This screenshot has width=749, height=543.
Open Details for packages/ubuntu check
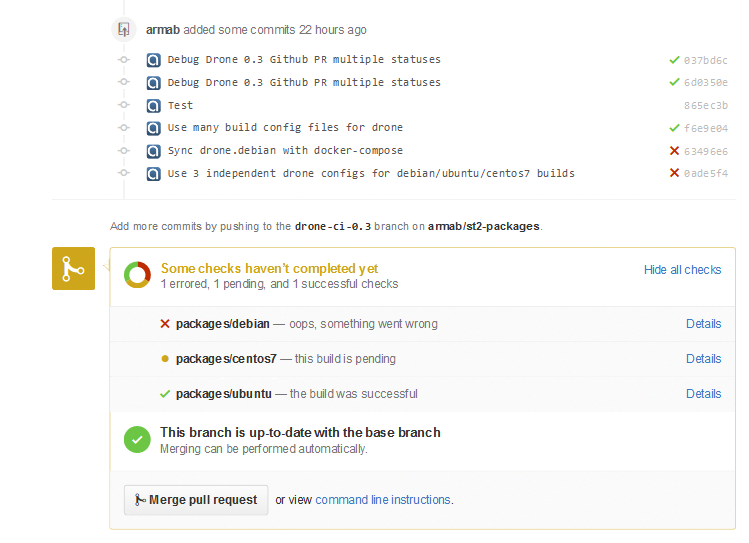pyautogui.click(x=703, y=394)
